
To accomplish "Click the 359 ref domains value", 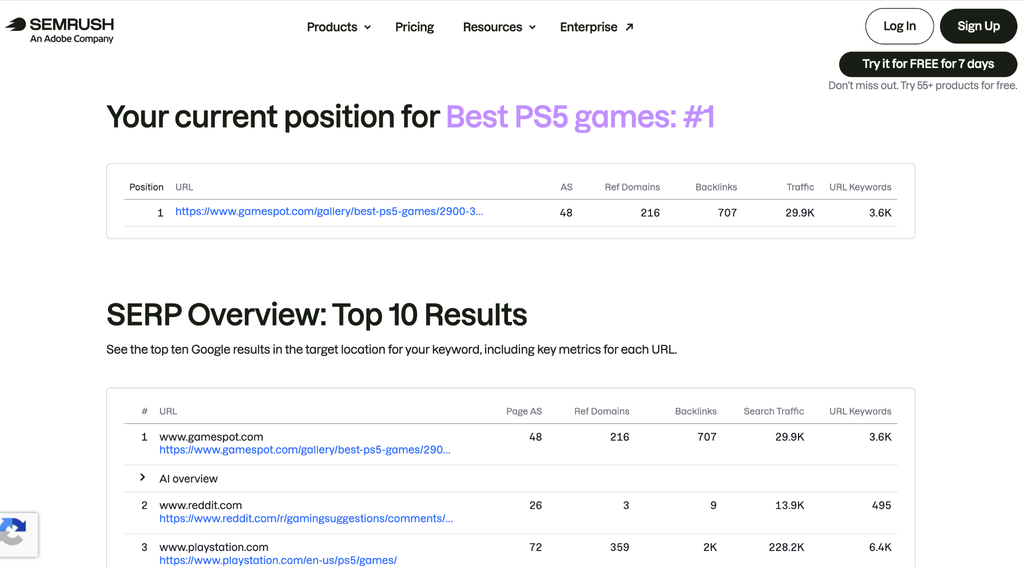I will 620,547.
